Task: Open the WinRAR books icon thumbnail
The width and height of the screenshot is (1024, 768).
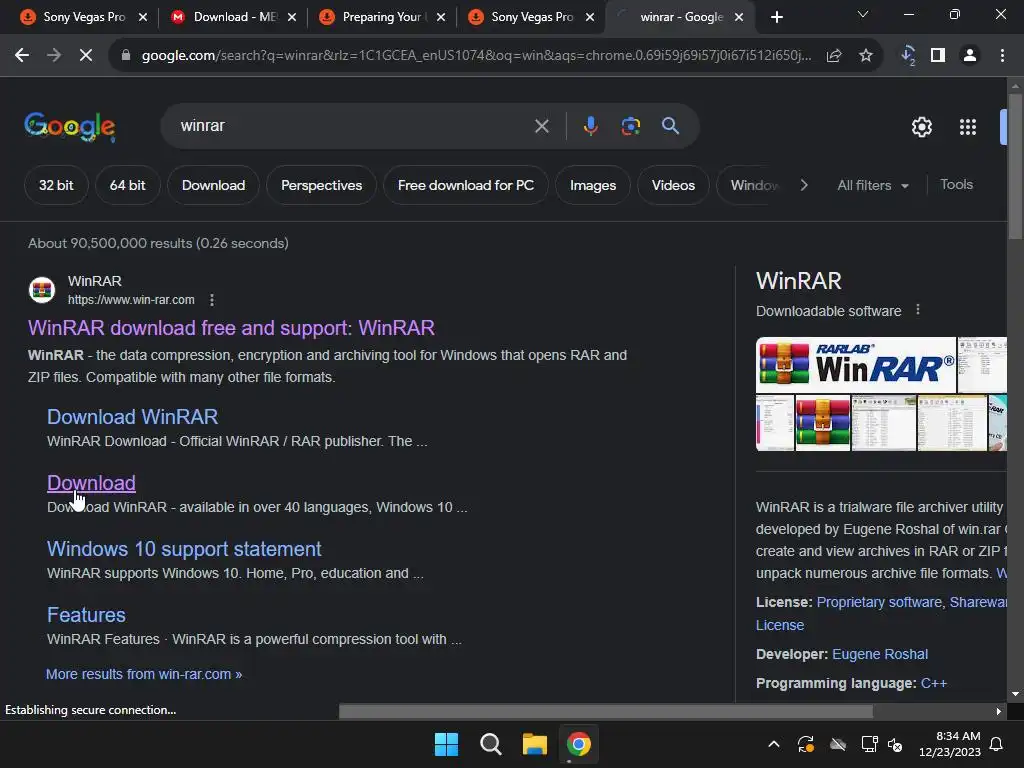Action: point(823,423)
